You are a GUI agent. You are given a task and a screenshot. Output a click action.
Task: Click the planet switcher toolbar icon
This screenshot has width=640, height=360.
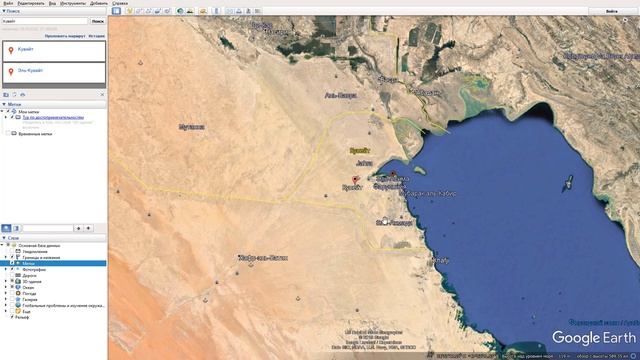tap(203, 11)
